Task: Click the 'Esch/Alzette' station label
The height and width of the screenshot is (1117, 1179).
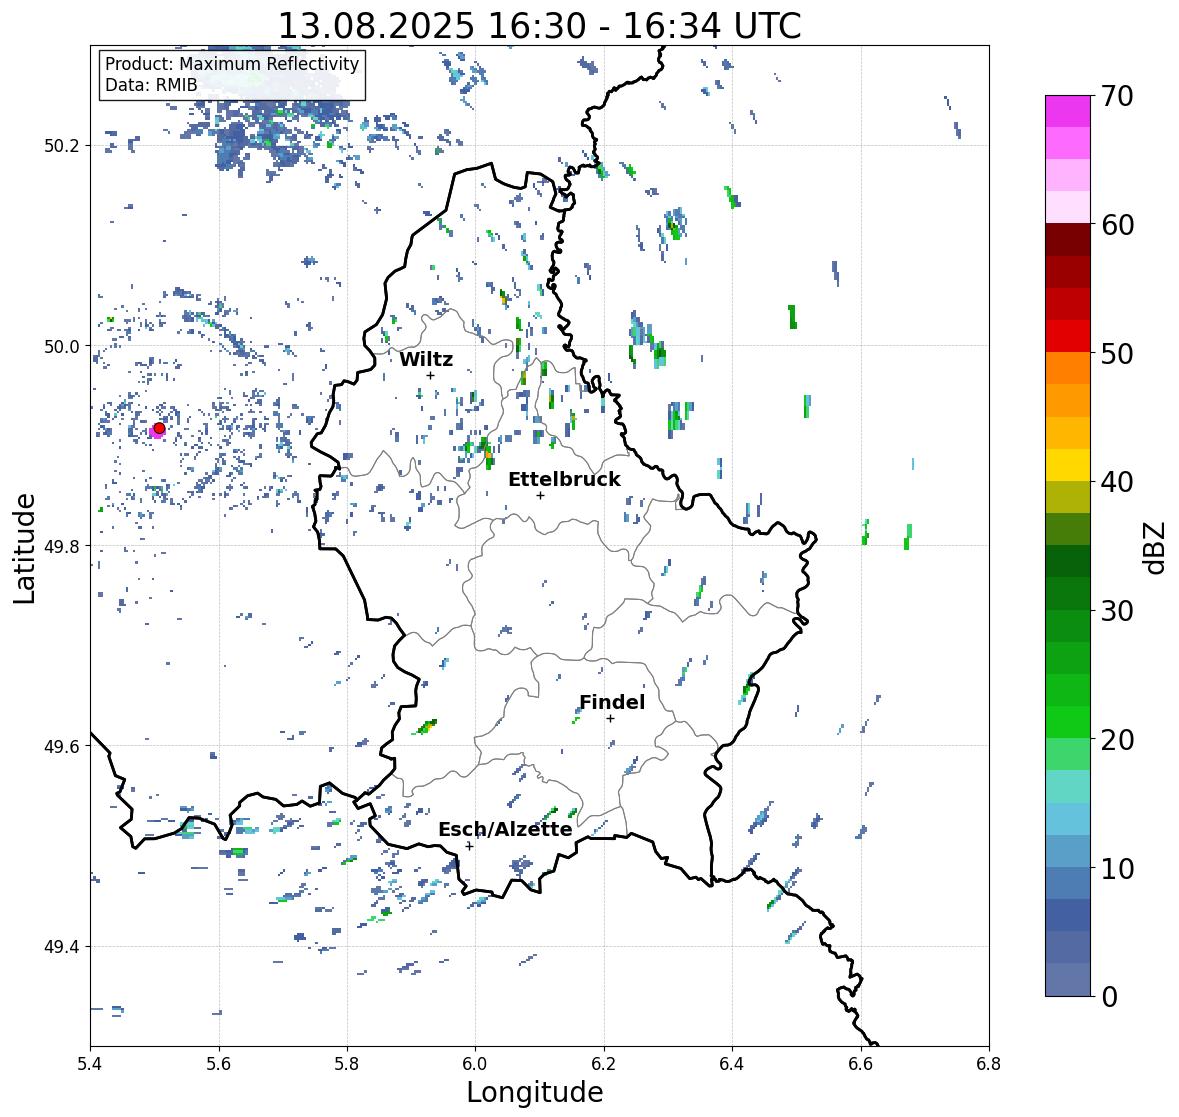Action: (x=505, y=829)
